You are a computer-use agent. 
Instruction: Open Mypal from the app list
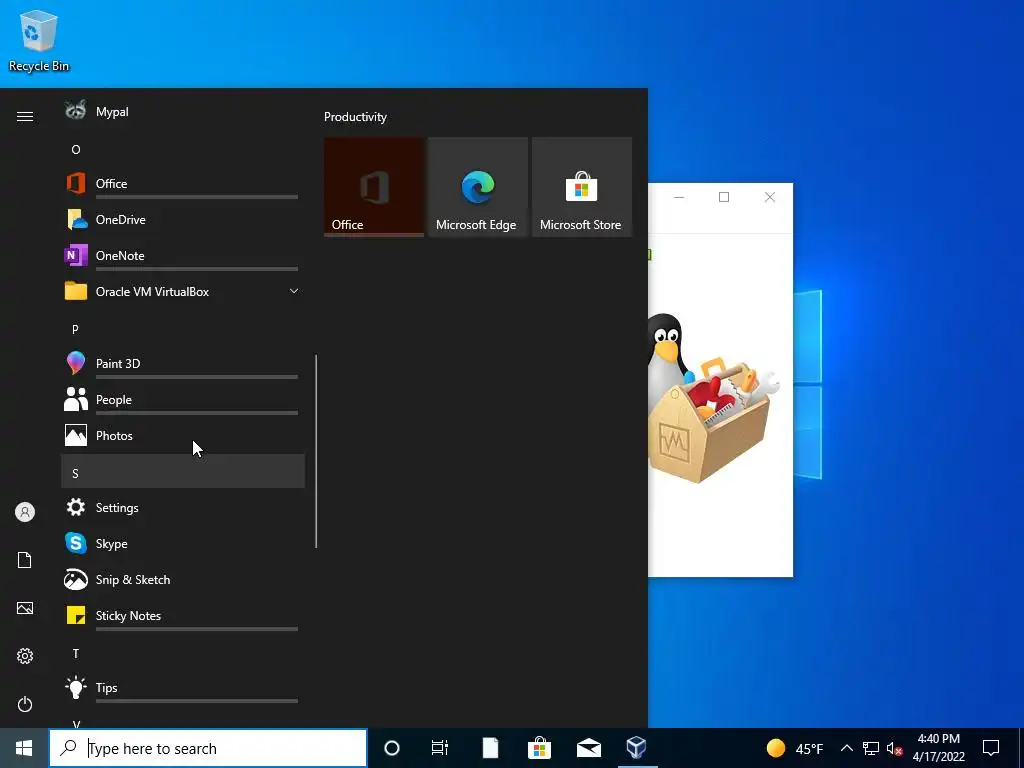[183, 112]
